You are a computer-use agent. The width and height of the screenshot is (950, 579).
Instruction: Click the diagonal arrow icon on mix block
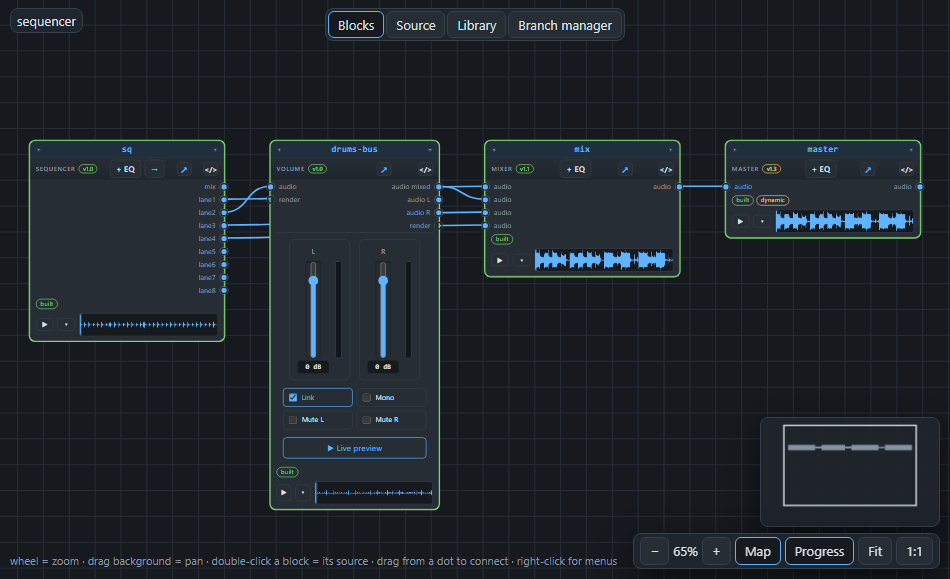tap(625, 170)
